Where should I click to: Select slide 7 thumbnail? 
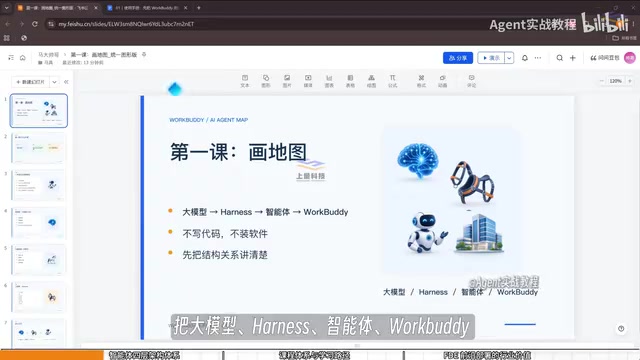click(38, 333)
